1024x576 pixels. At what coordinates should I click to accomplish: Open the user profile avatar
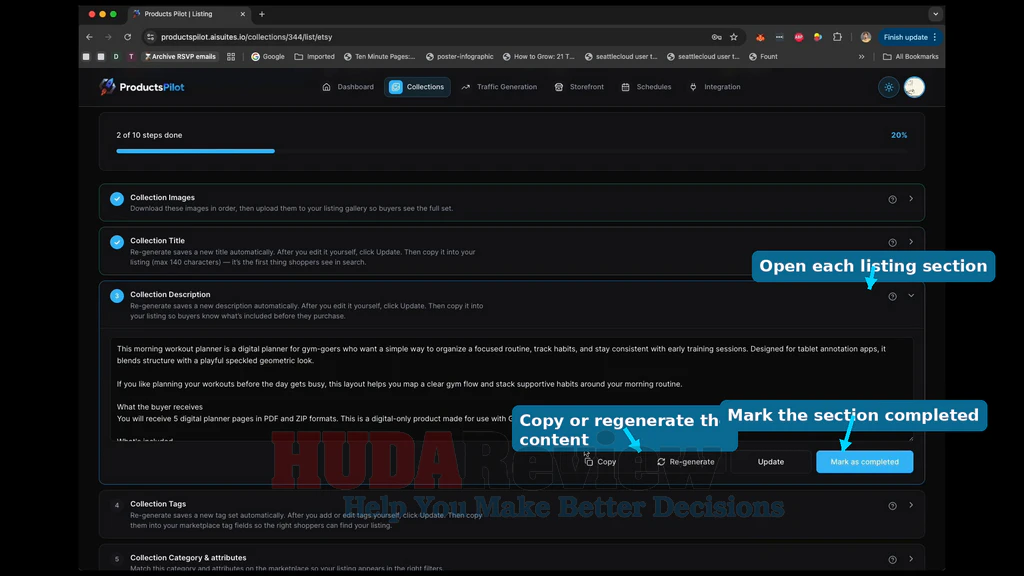pos(914,87)
